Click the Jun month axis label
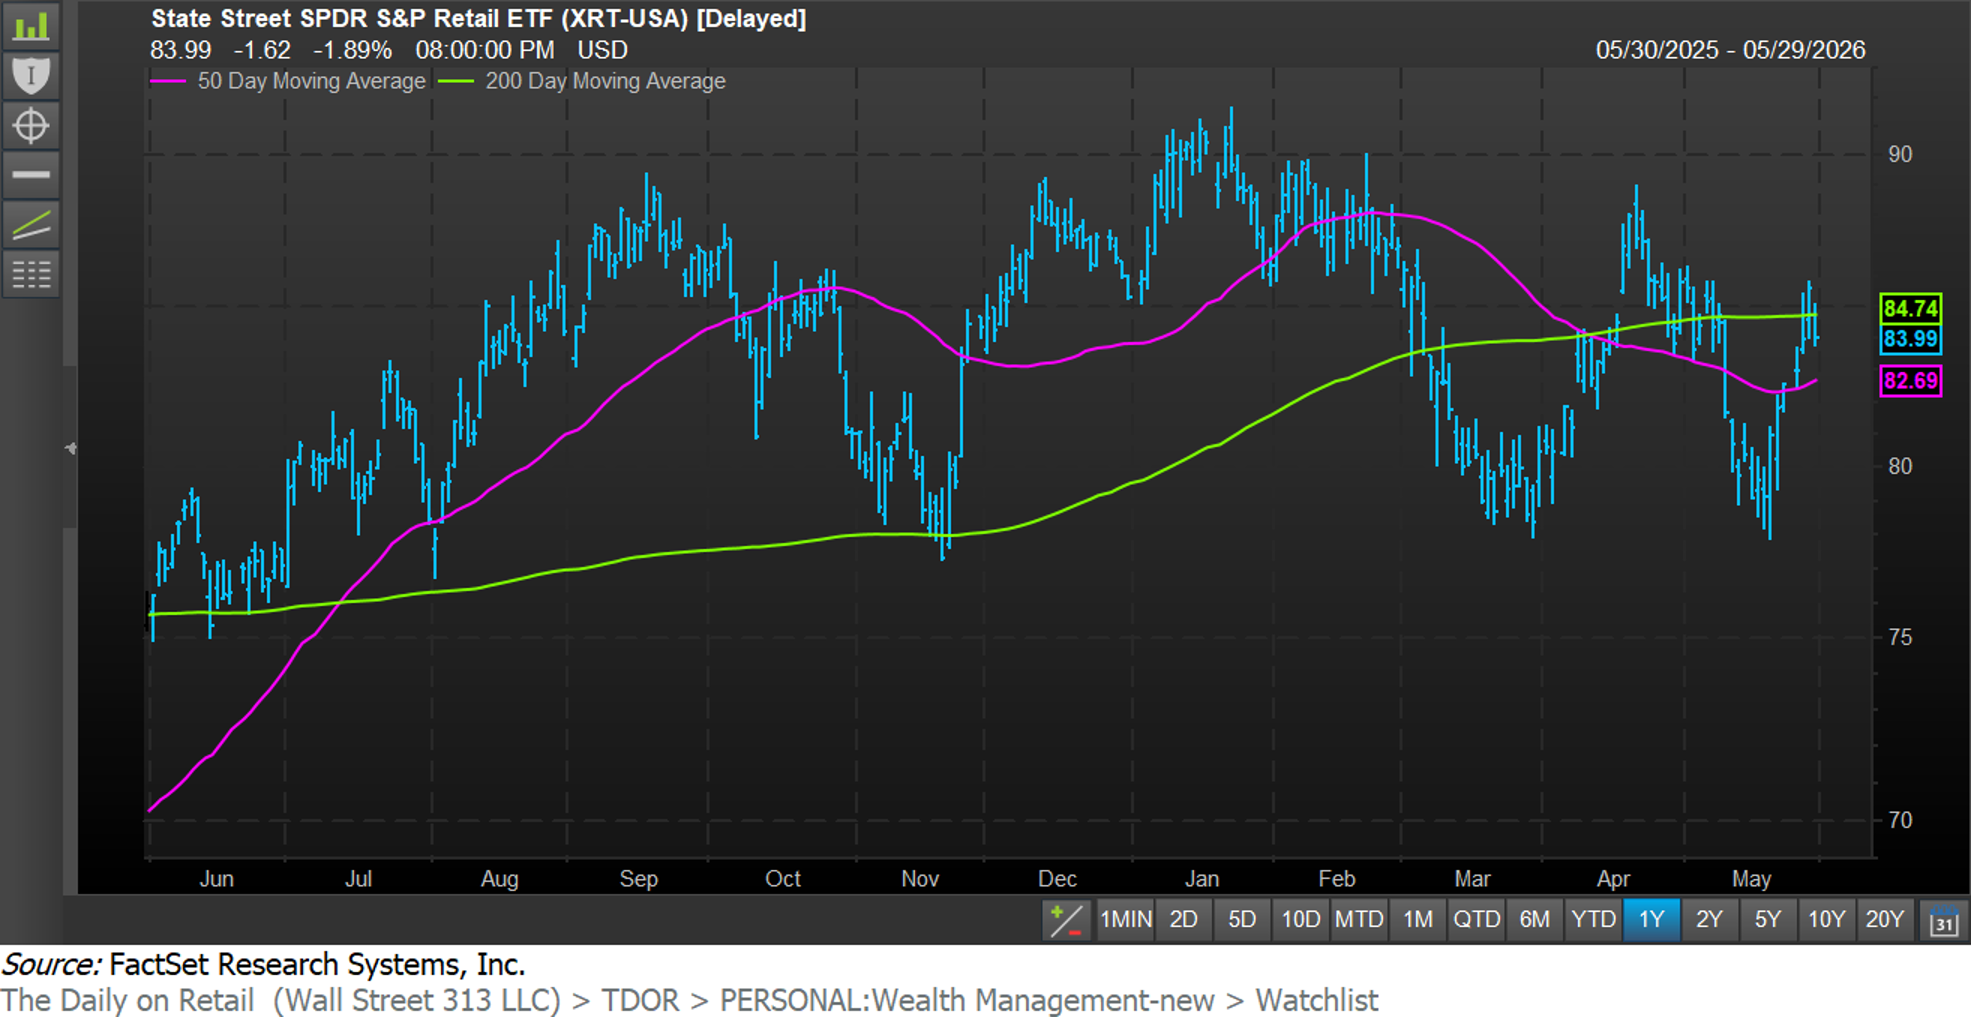Screen dimensions: 1971x1017 (216, 879)
